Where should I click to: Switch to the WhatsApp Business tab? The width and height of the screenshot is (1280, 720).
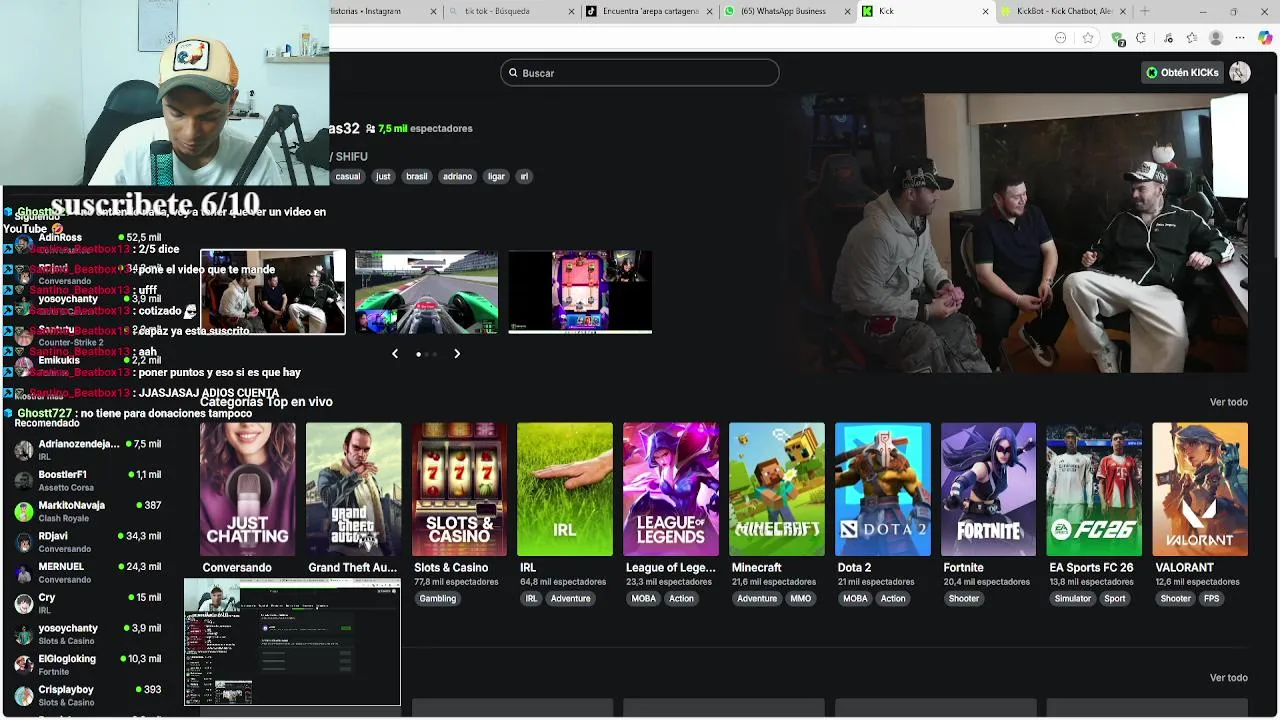pos(787,11)
